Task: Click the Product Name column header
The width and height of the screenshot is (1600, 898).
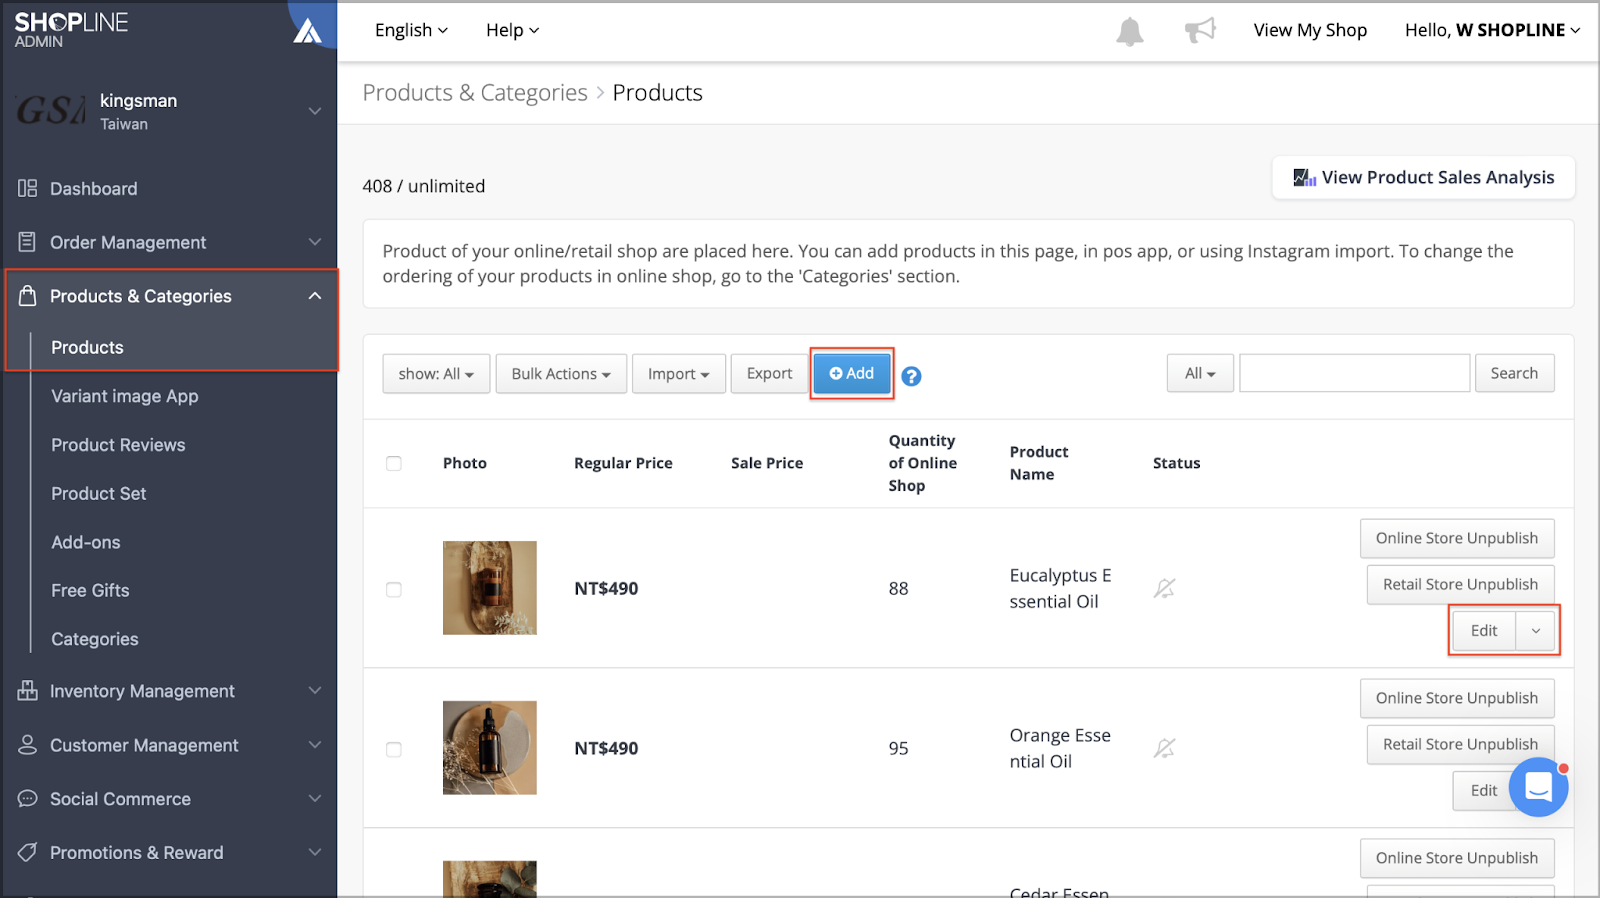Action: [x=1039, y=463]
